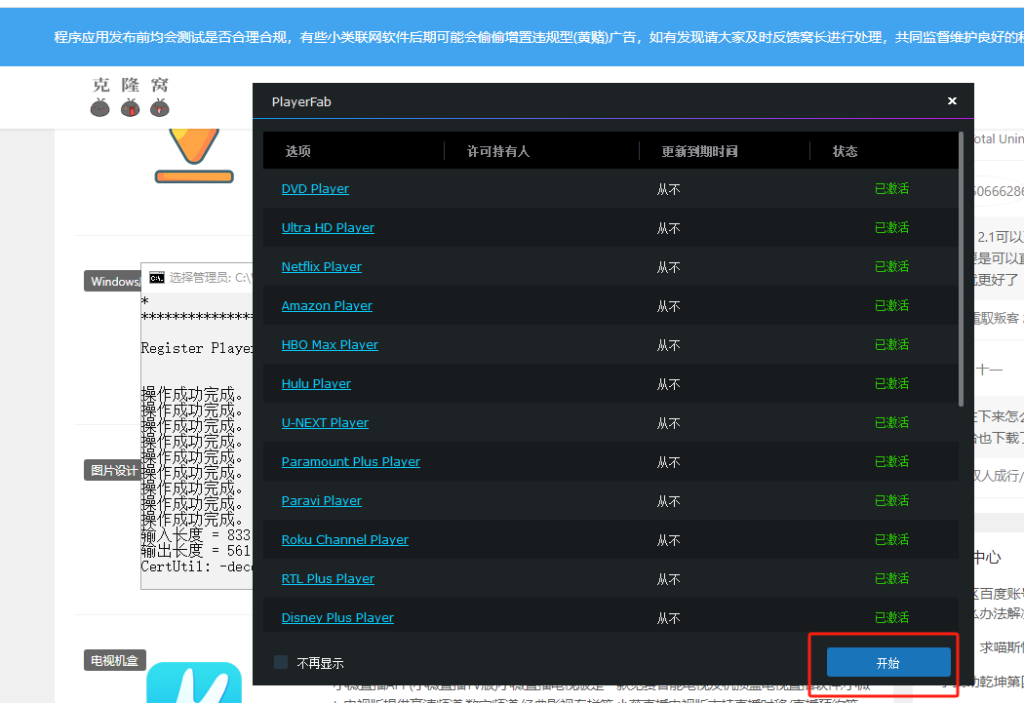This screenshot has height=703, width=1024.
Task: Open the Paravi Player link
Action: point(321,501)
